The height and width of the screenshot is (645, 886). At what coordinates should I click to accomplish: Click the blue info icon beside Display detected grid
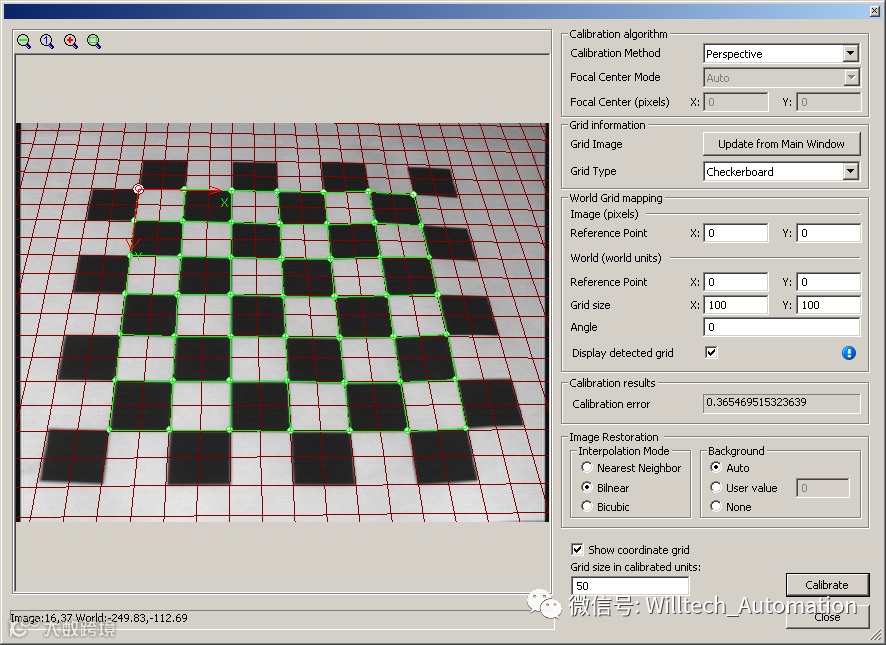[849, 353]
